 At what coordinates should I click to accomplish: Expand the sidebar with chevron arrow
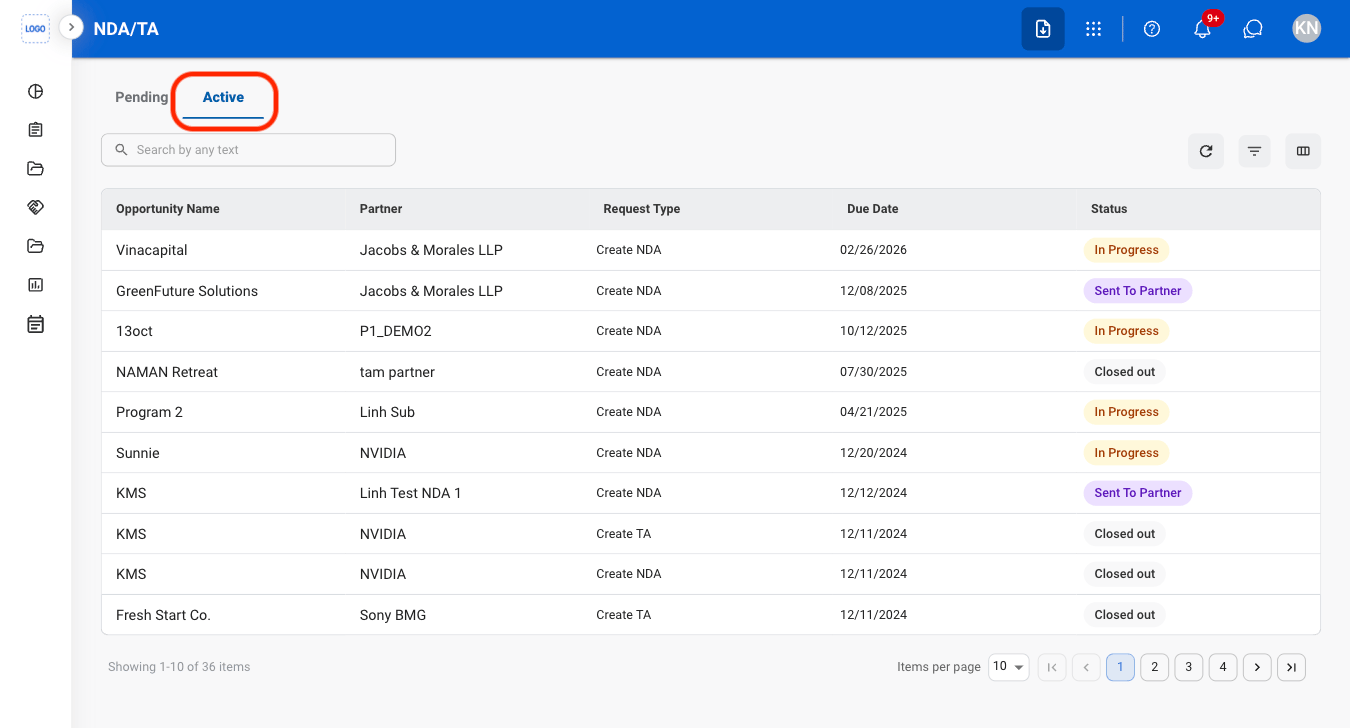[71, 27]
